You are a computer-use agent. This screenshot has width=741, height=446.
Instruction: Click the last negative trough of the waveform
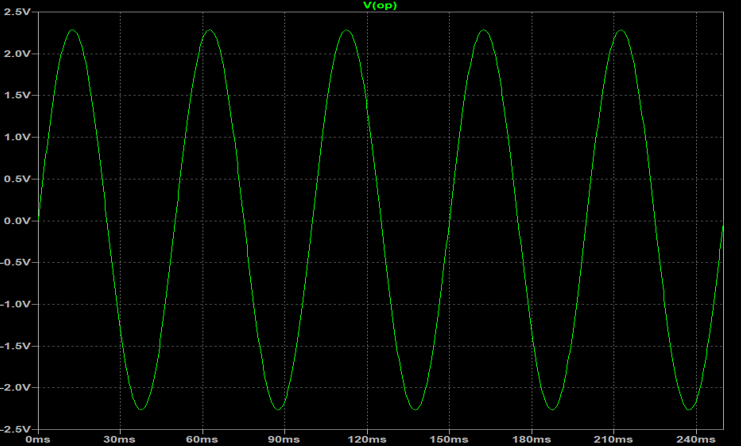tap(690, 409)
